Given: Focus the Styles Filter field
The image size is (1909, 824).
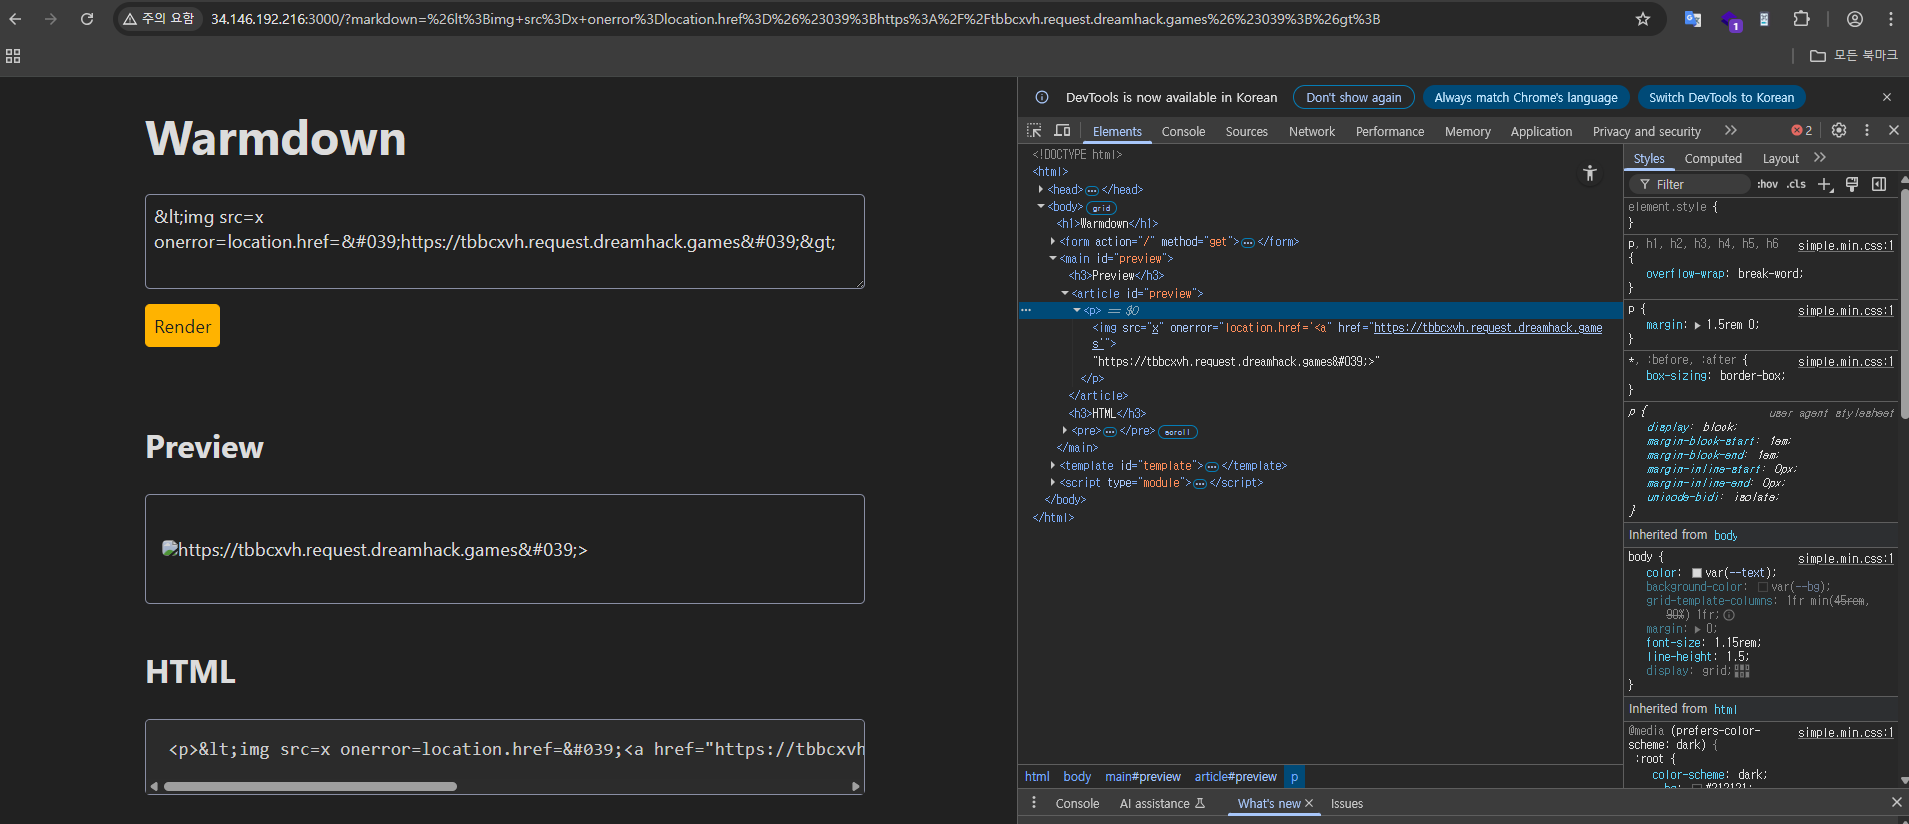Looking at the screenshot, I should pyautogui.click(x=1690, y=184).
